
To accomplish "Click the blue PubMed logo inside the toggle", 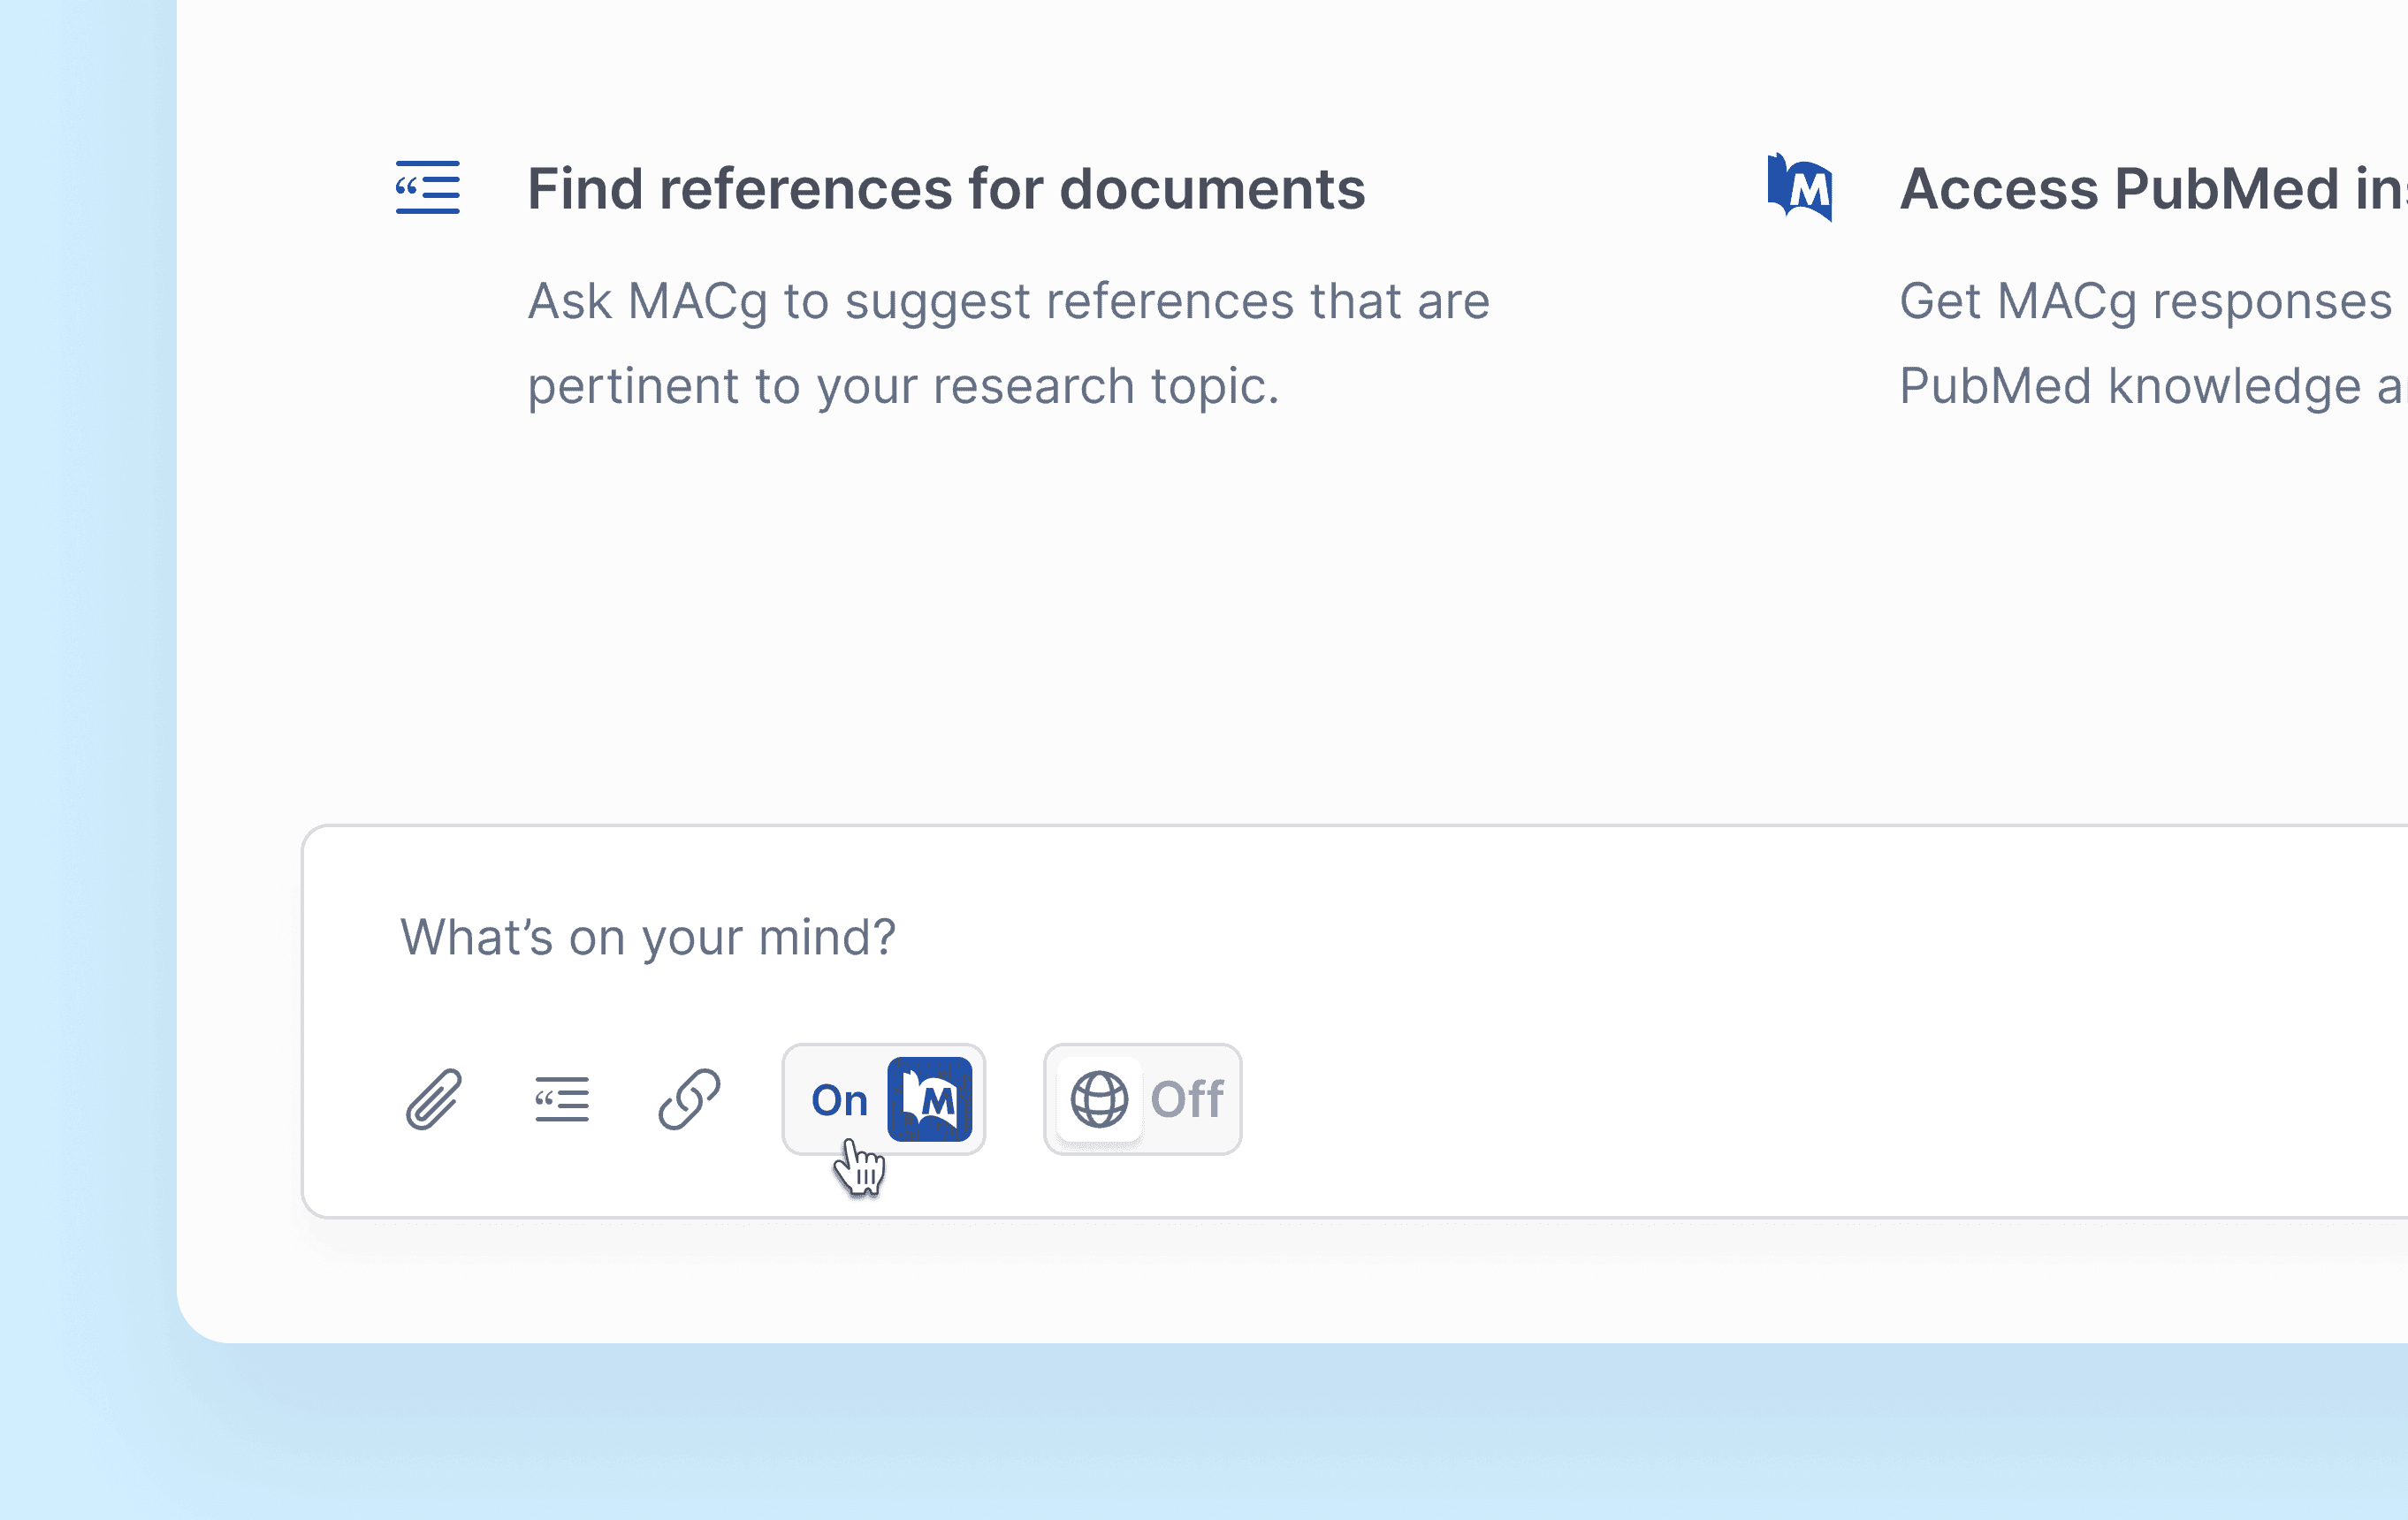I will click(x=930, y=1099).
